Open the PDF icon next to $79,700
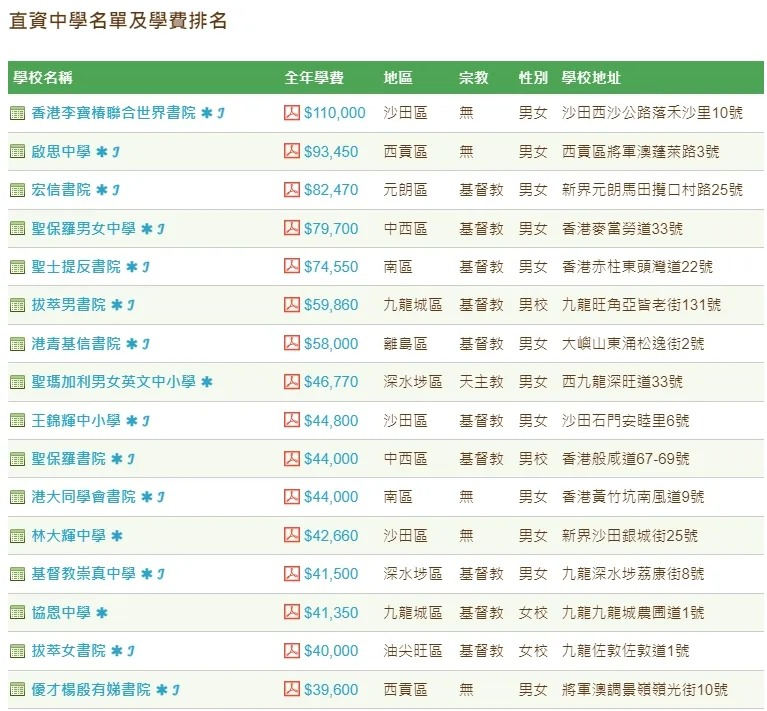This screenshot has height=711, width=767. (292, 227)
